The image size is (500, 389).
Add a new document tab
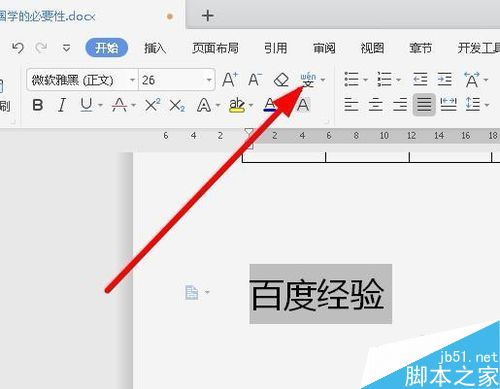(207, 16)
